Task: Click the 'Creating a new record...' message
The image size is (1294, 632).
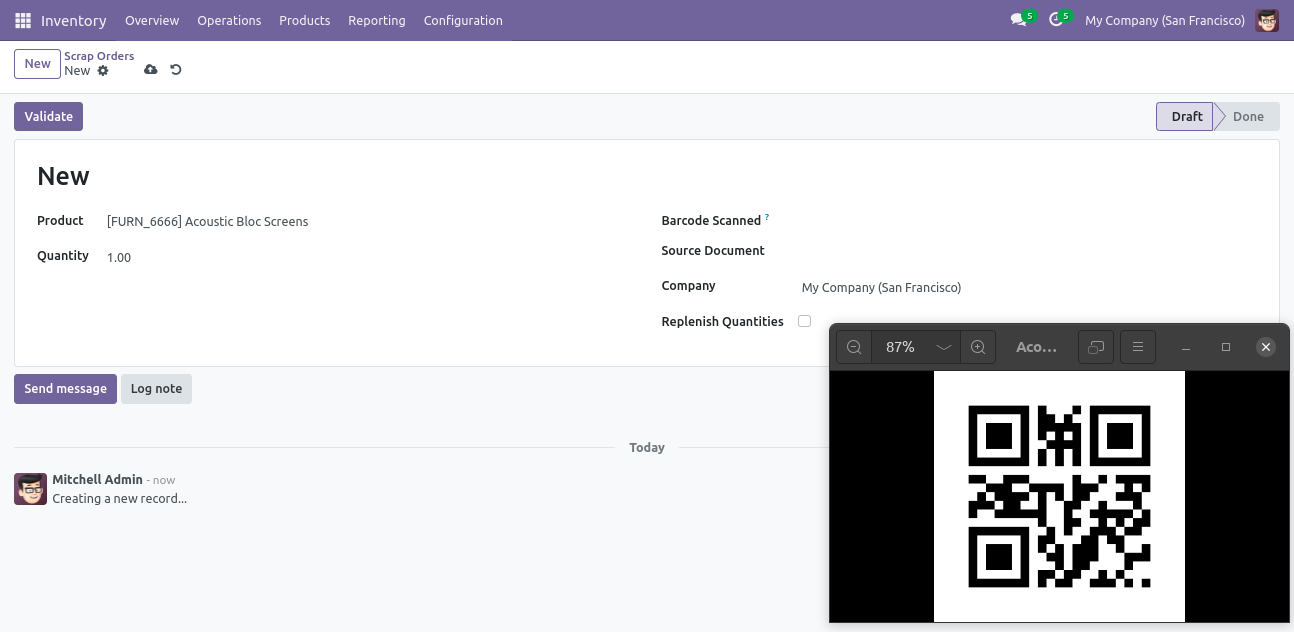Action: point(119,498)
